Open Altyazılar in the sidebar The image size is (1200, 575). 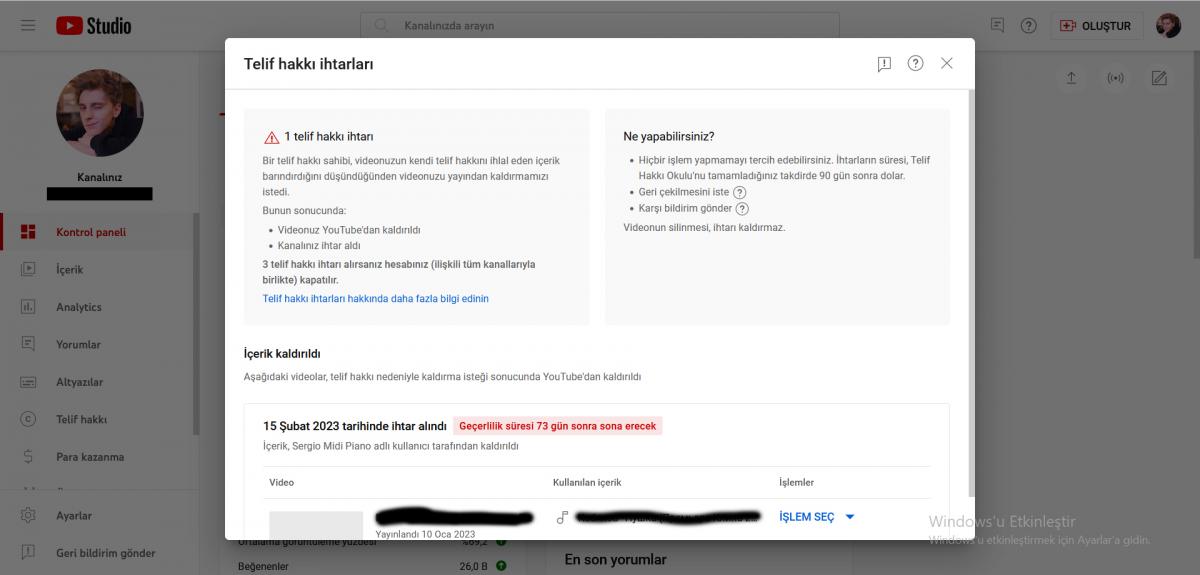[97, 382]
